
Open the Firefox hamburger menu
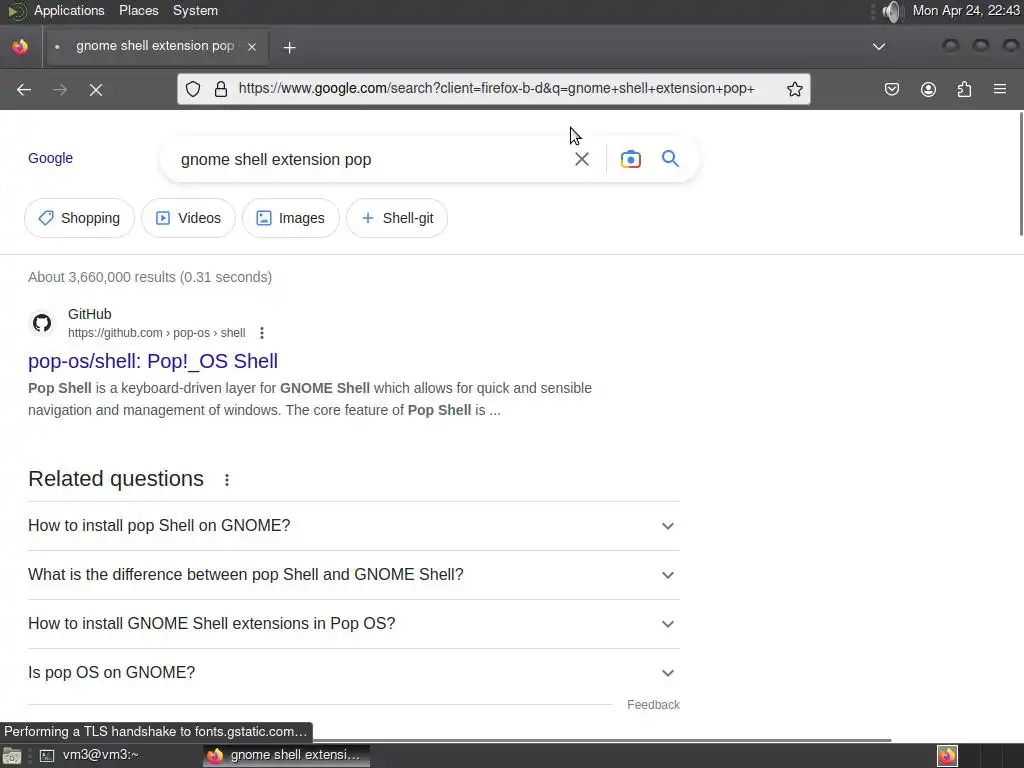pyautogui.click(x=1000, y=89)
